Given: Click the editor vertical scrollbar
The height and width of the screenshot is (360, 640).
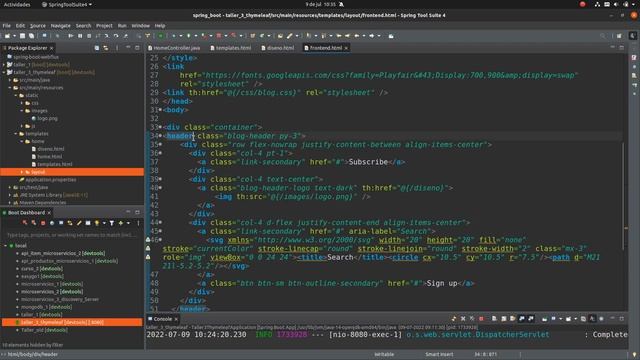Looking at the screenshot, I should point(623,196).
